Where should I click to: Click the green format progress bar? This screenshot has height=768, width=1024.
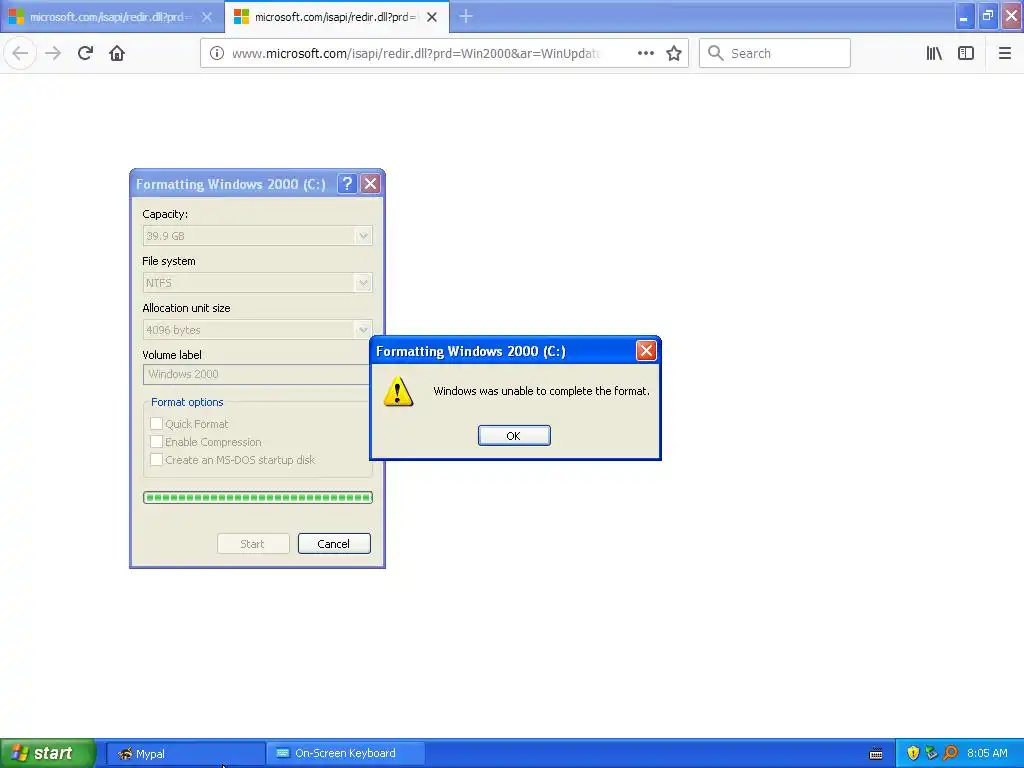pyautogui.click(x=257, y=498)
